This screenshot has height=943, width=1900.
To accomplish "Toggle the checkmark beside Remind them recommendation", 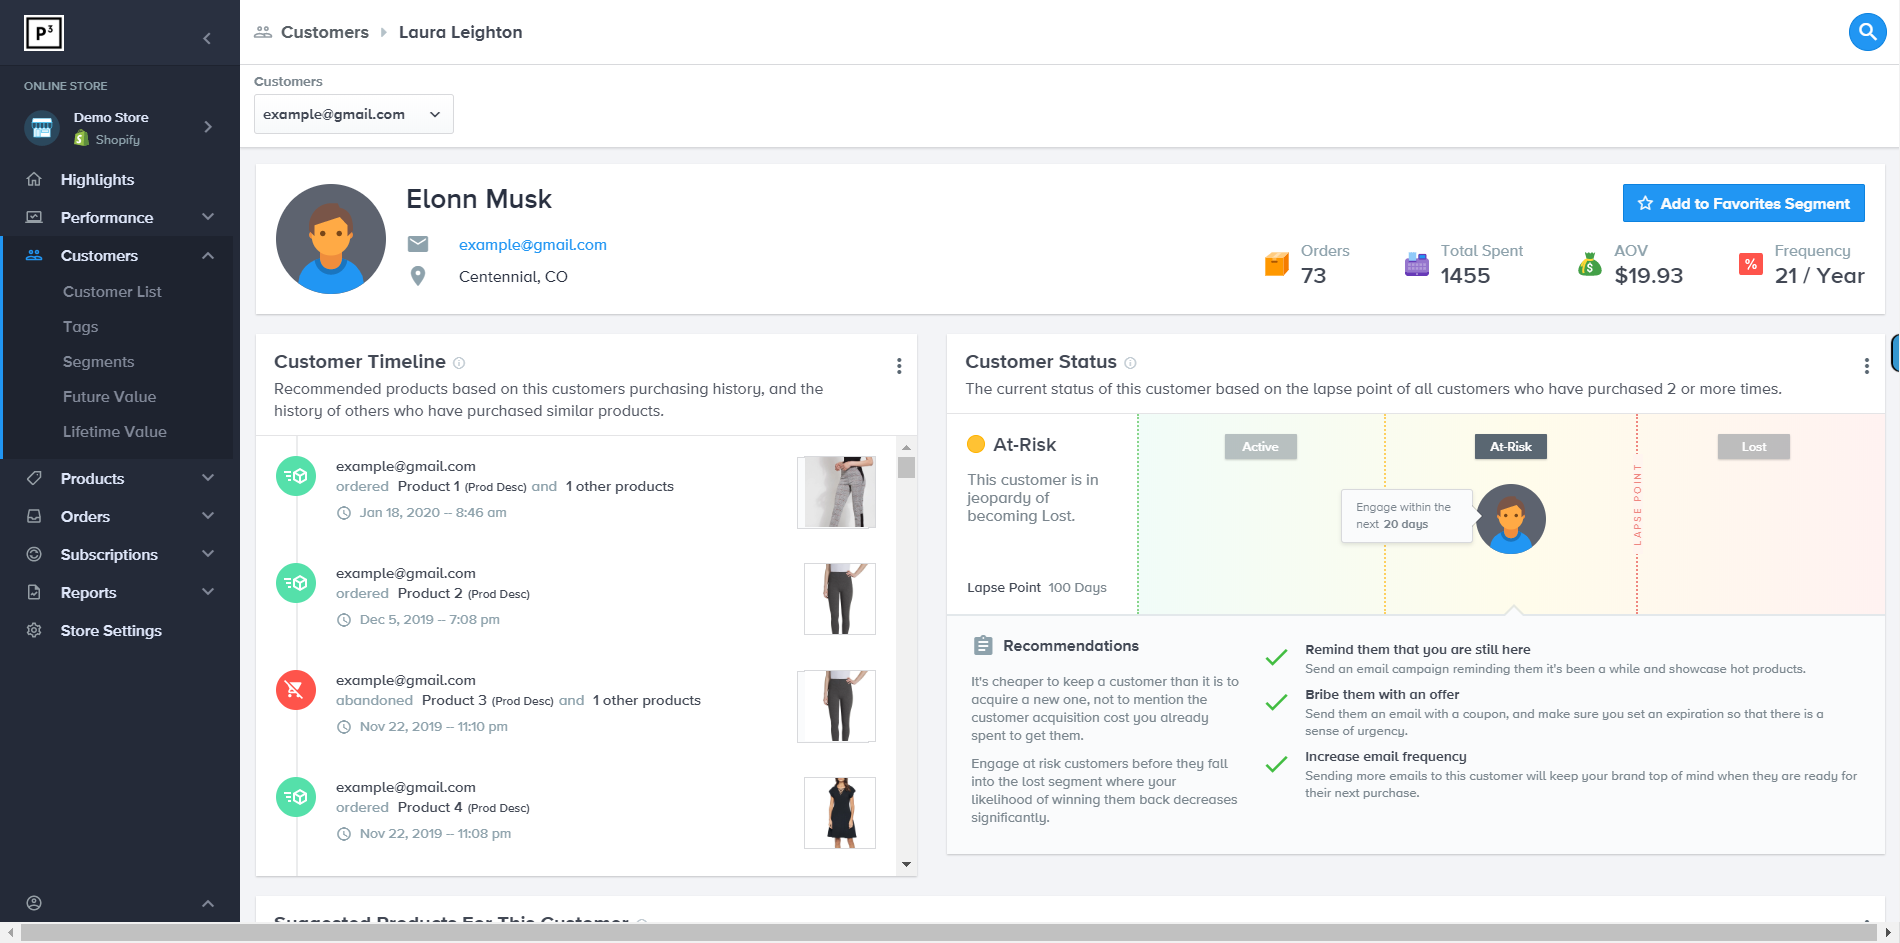I will [1276, 657].
